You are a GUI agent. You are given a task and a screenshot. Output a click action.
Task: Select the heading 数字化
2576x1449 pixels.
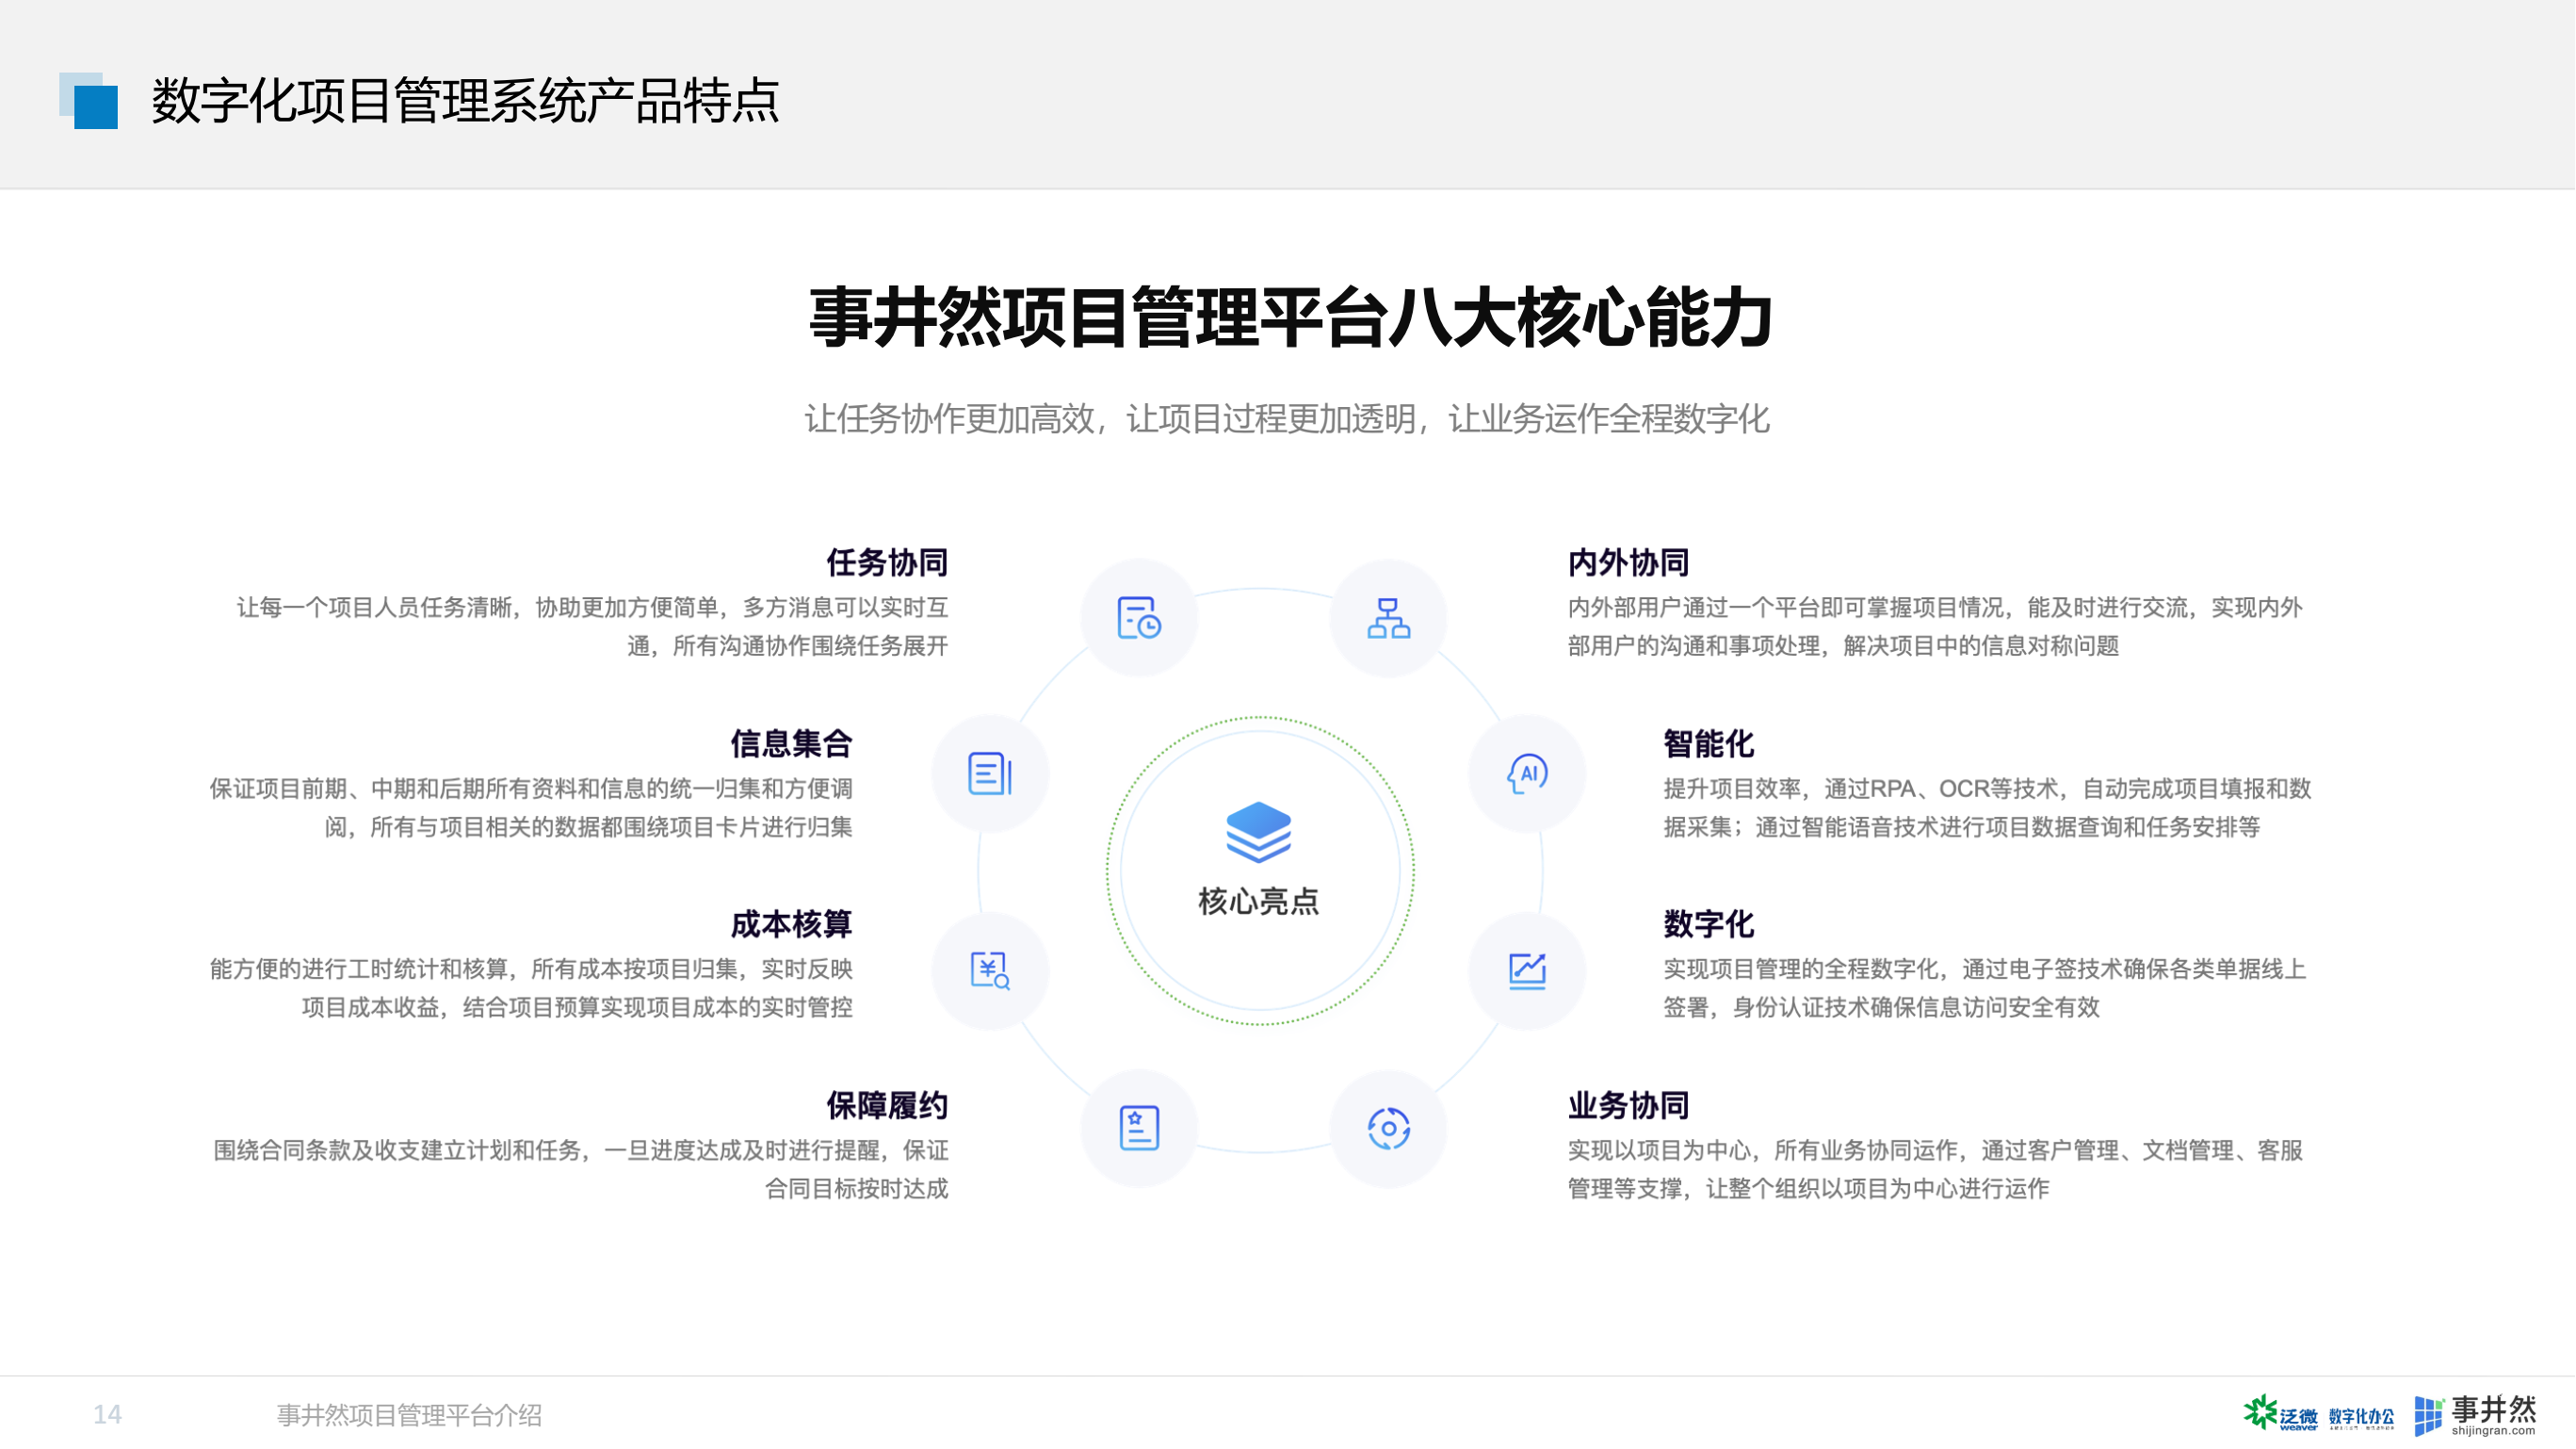[x=1708, y=923]
